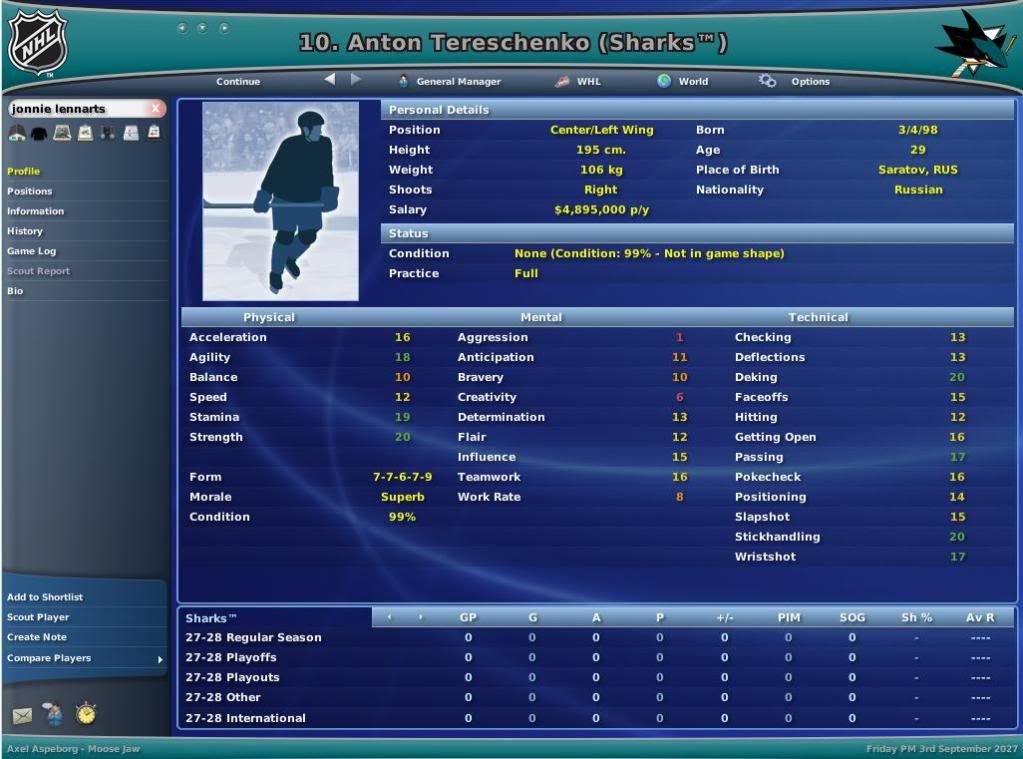Sort stats by the PIM column header

click(x=789, y=617)
